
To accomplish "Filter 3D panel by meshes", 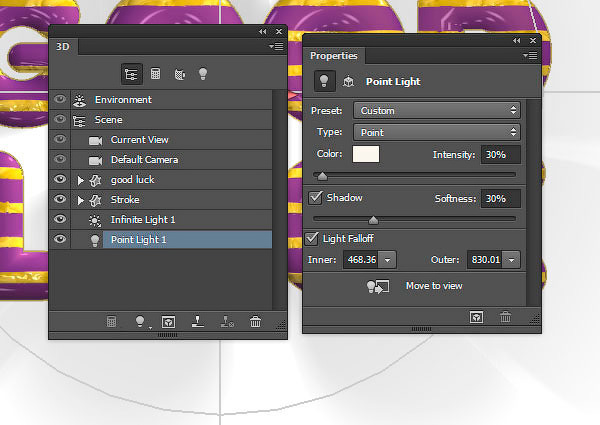I will 155,74.
